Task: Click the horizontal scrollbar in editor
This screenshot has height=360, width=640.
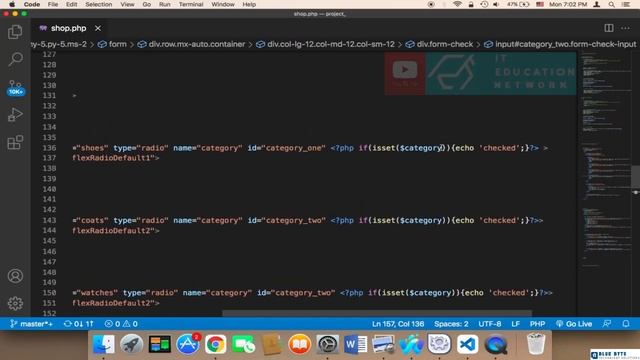Action: 377,313
